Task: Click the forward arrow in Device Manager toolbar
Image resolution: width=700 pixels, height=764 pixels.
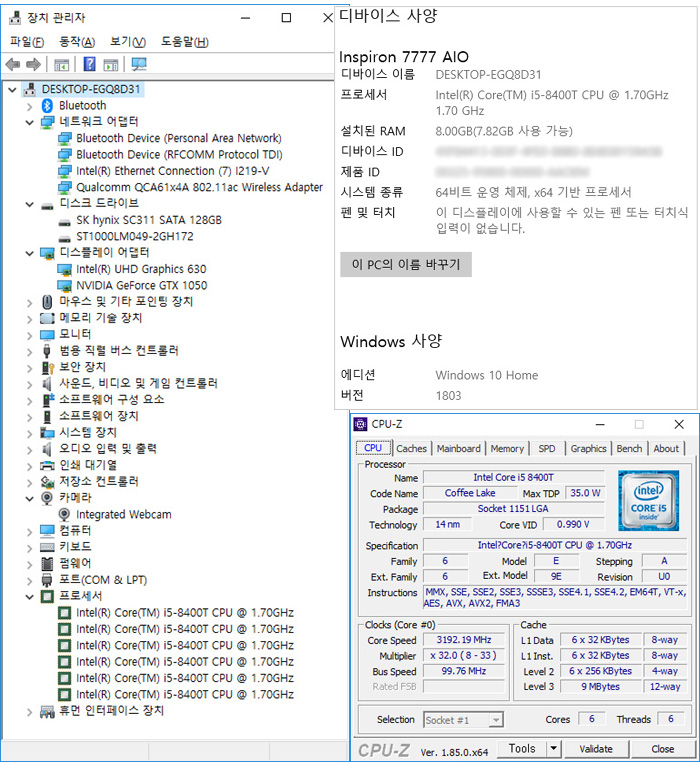Action: 33,64
